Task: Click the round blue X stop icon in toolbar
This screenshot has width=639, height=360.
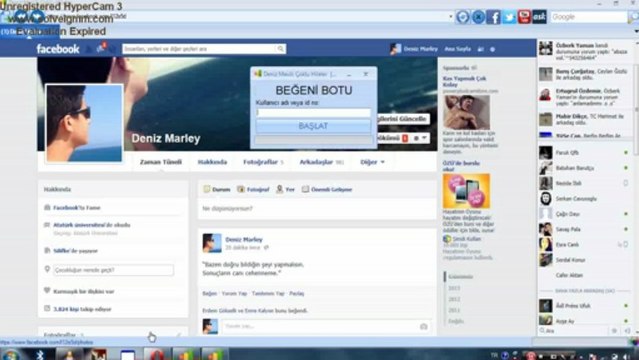Action: tap(478, 17)
